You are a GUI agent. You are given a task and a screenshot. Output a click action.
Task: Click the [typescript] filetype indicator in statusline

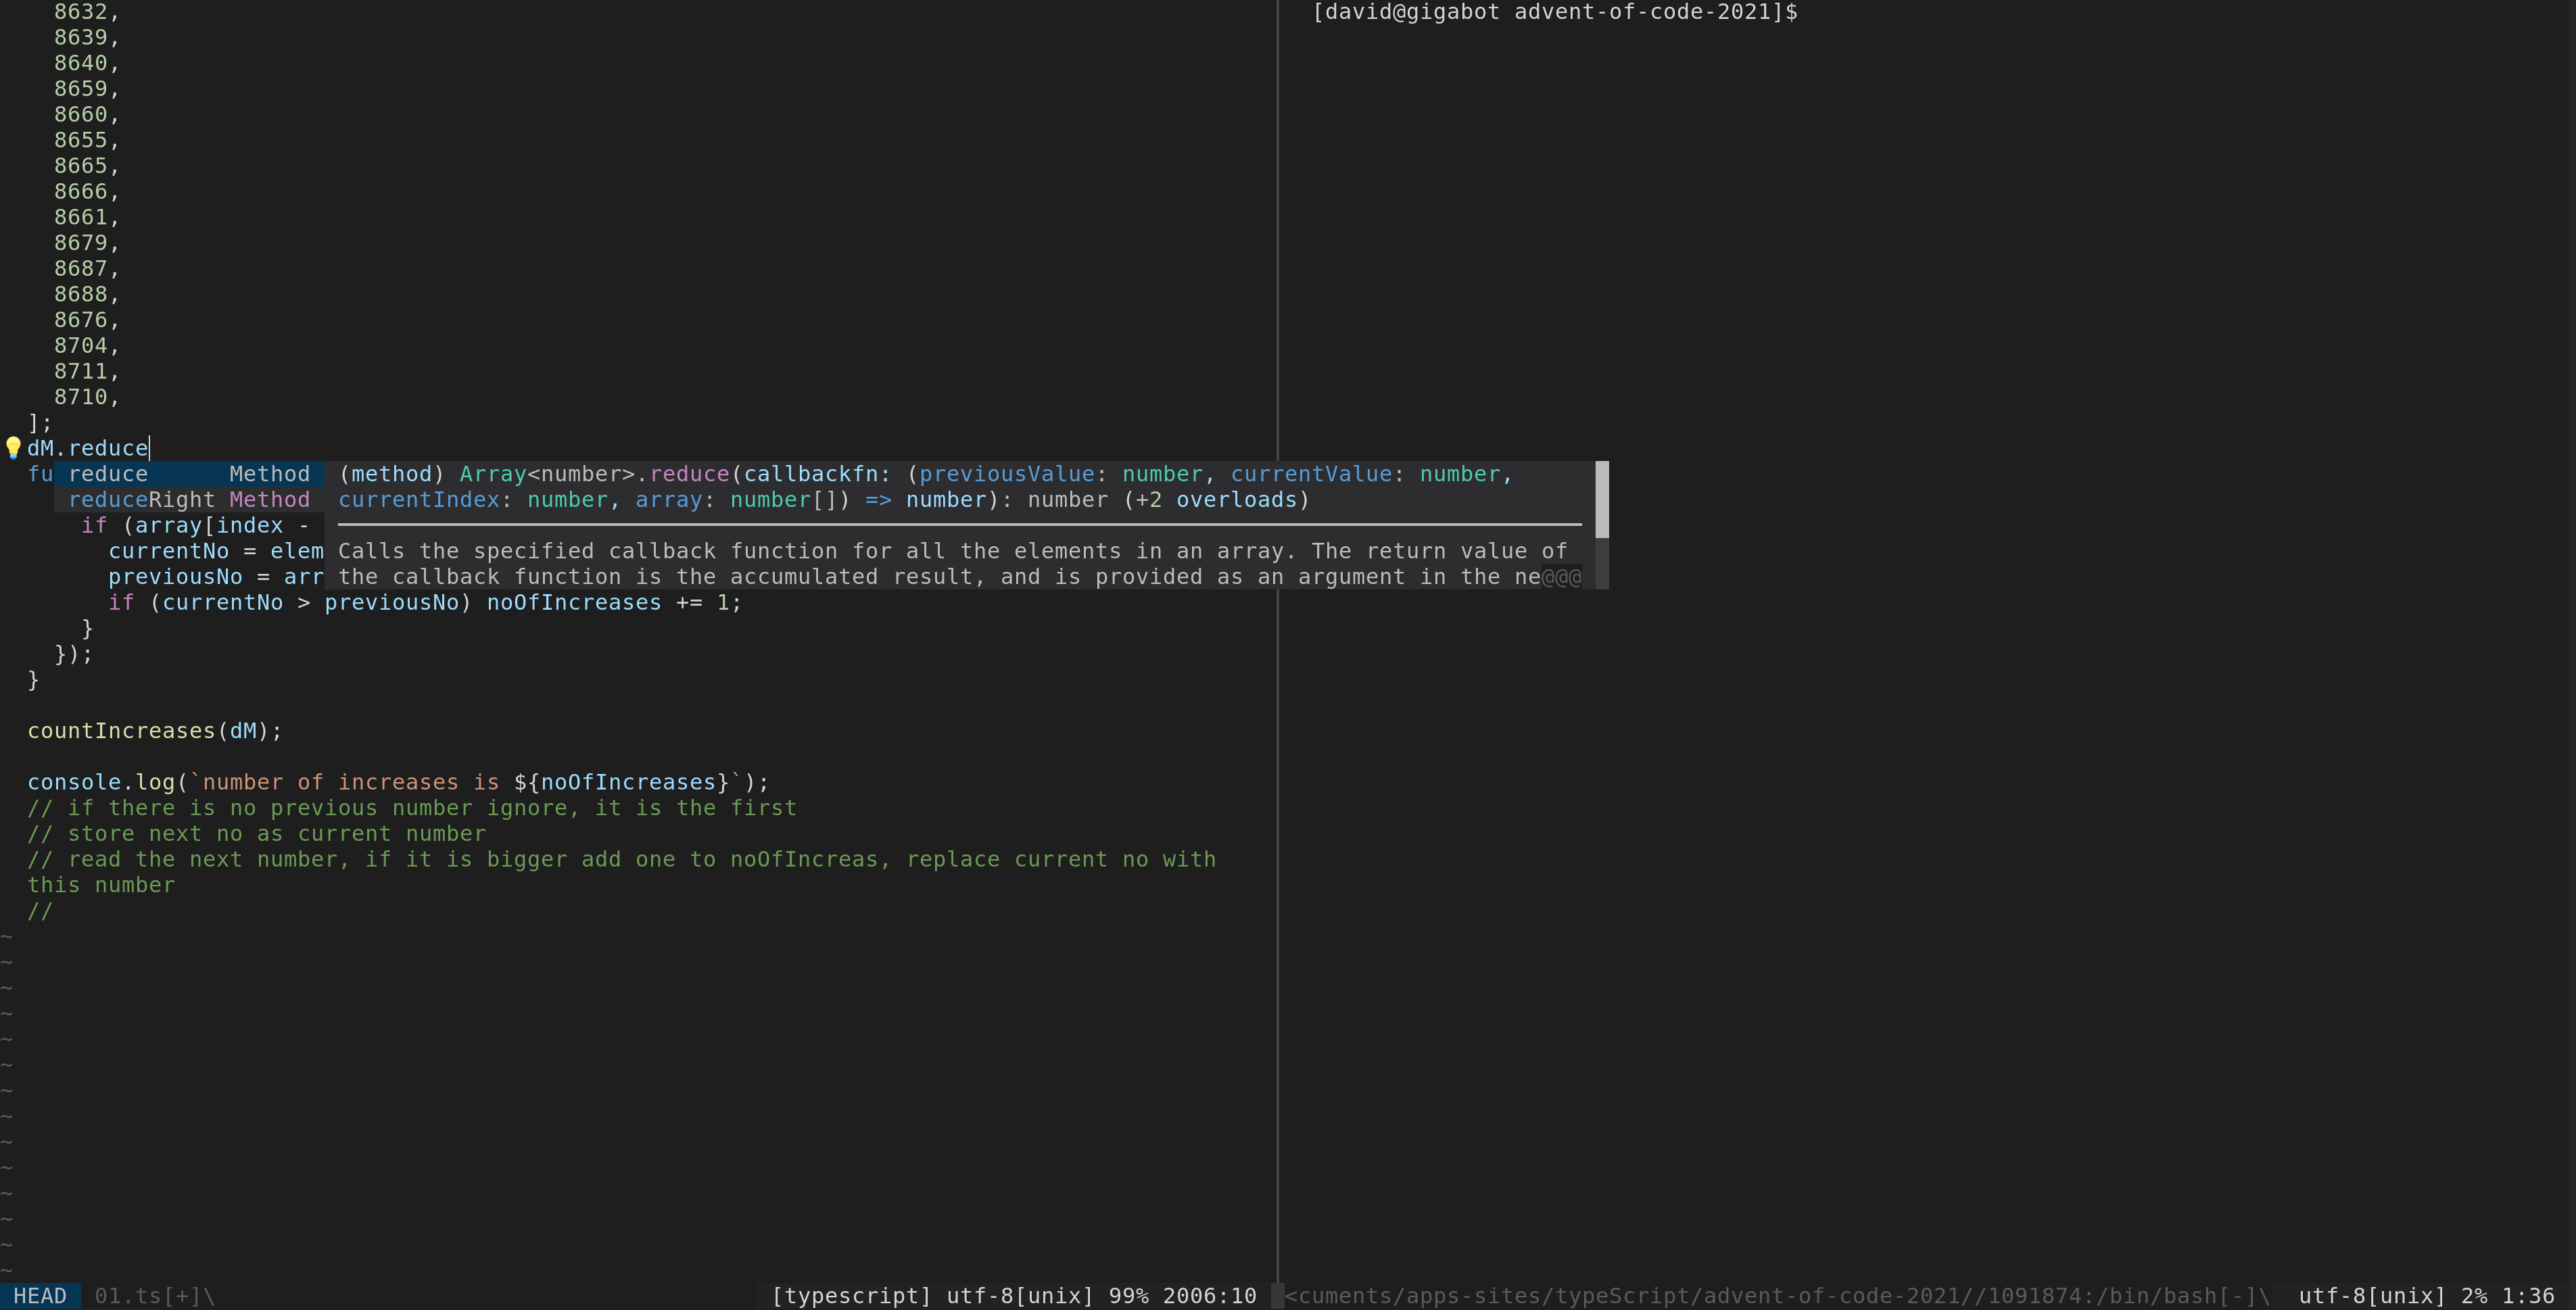tap(852, 1295)
